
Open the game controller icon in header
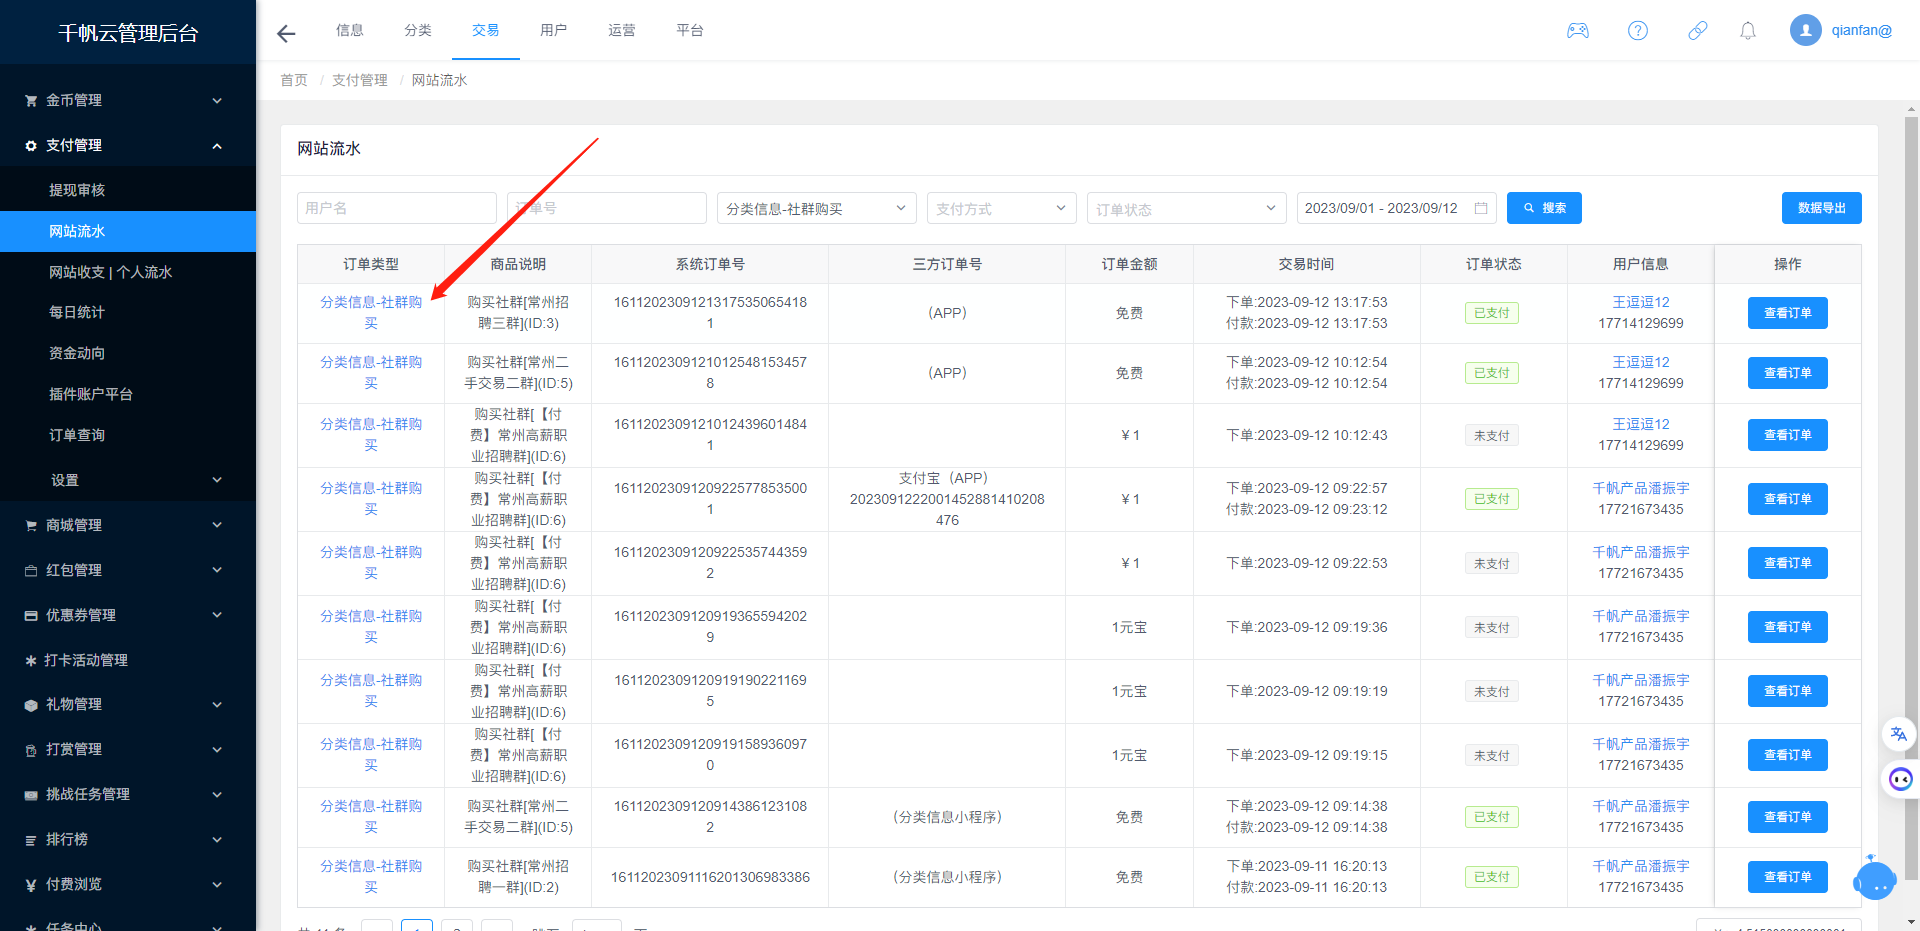1578,31
